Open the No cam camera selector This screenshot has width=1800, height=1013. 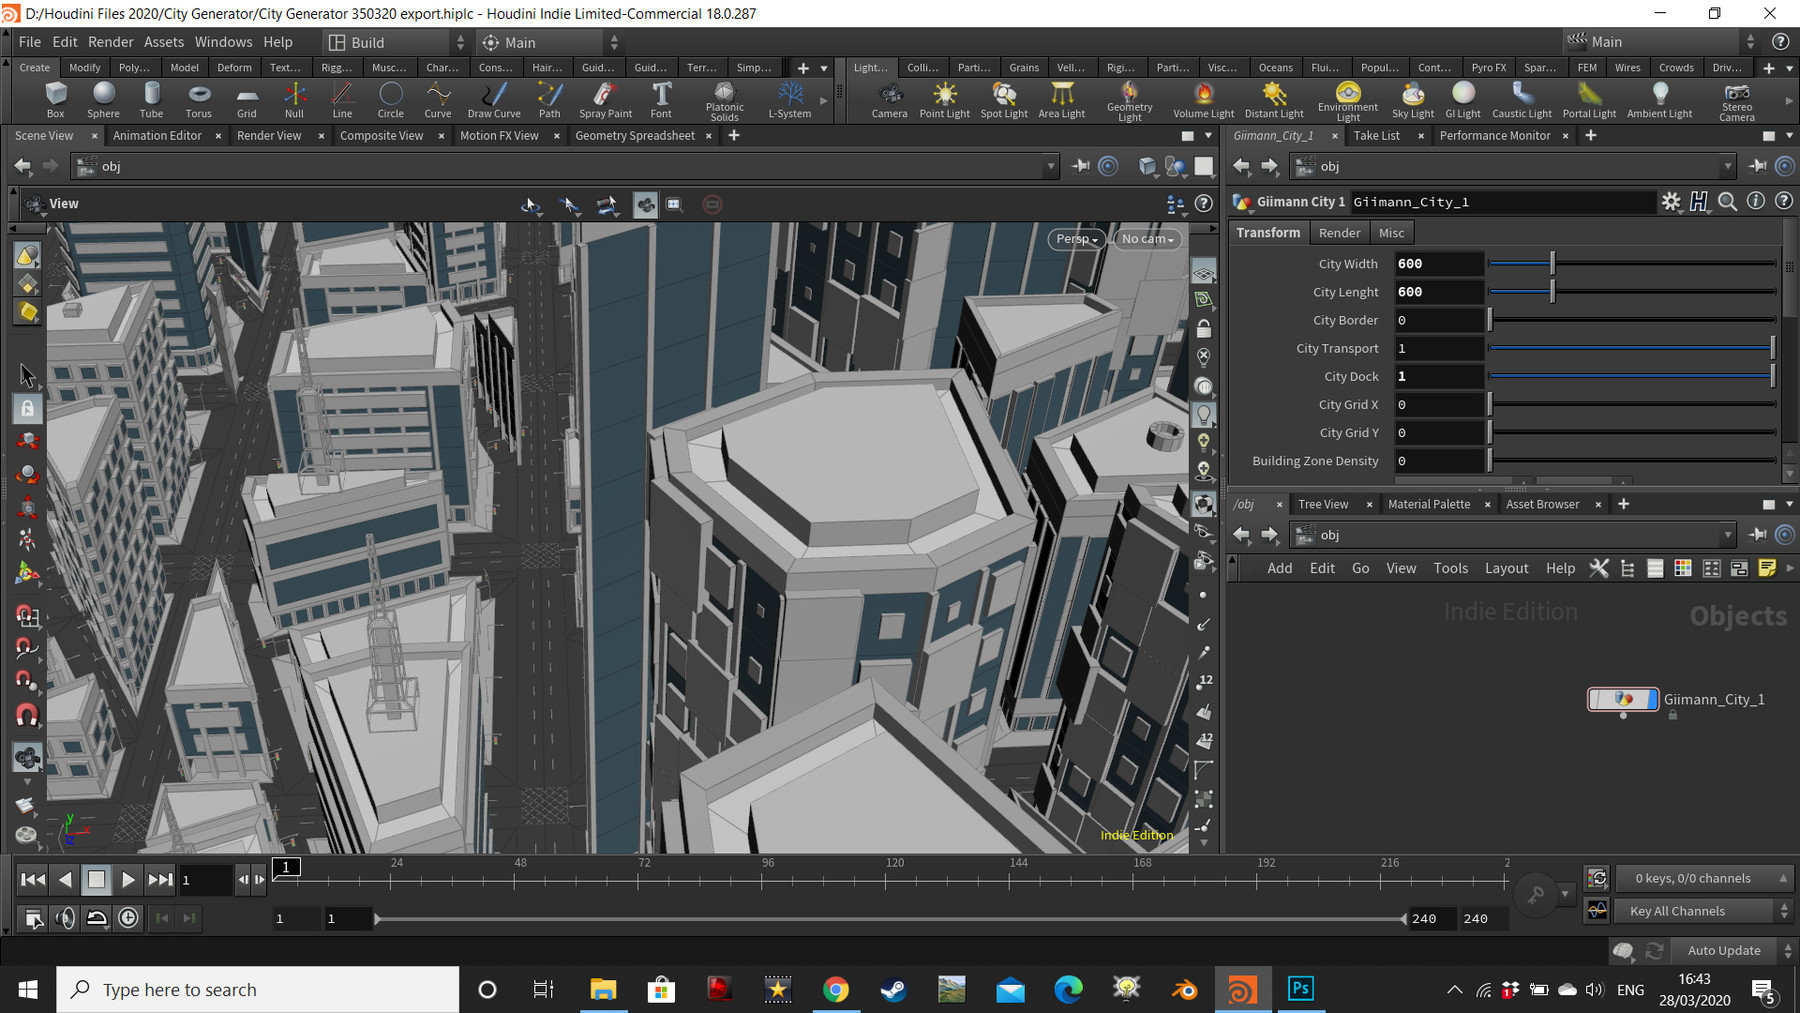1145,239
